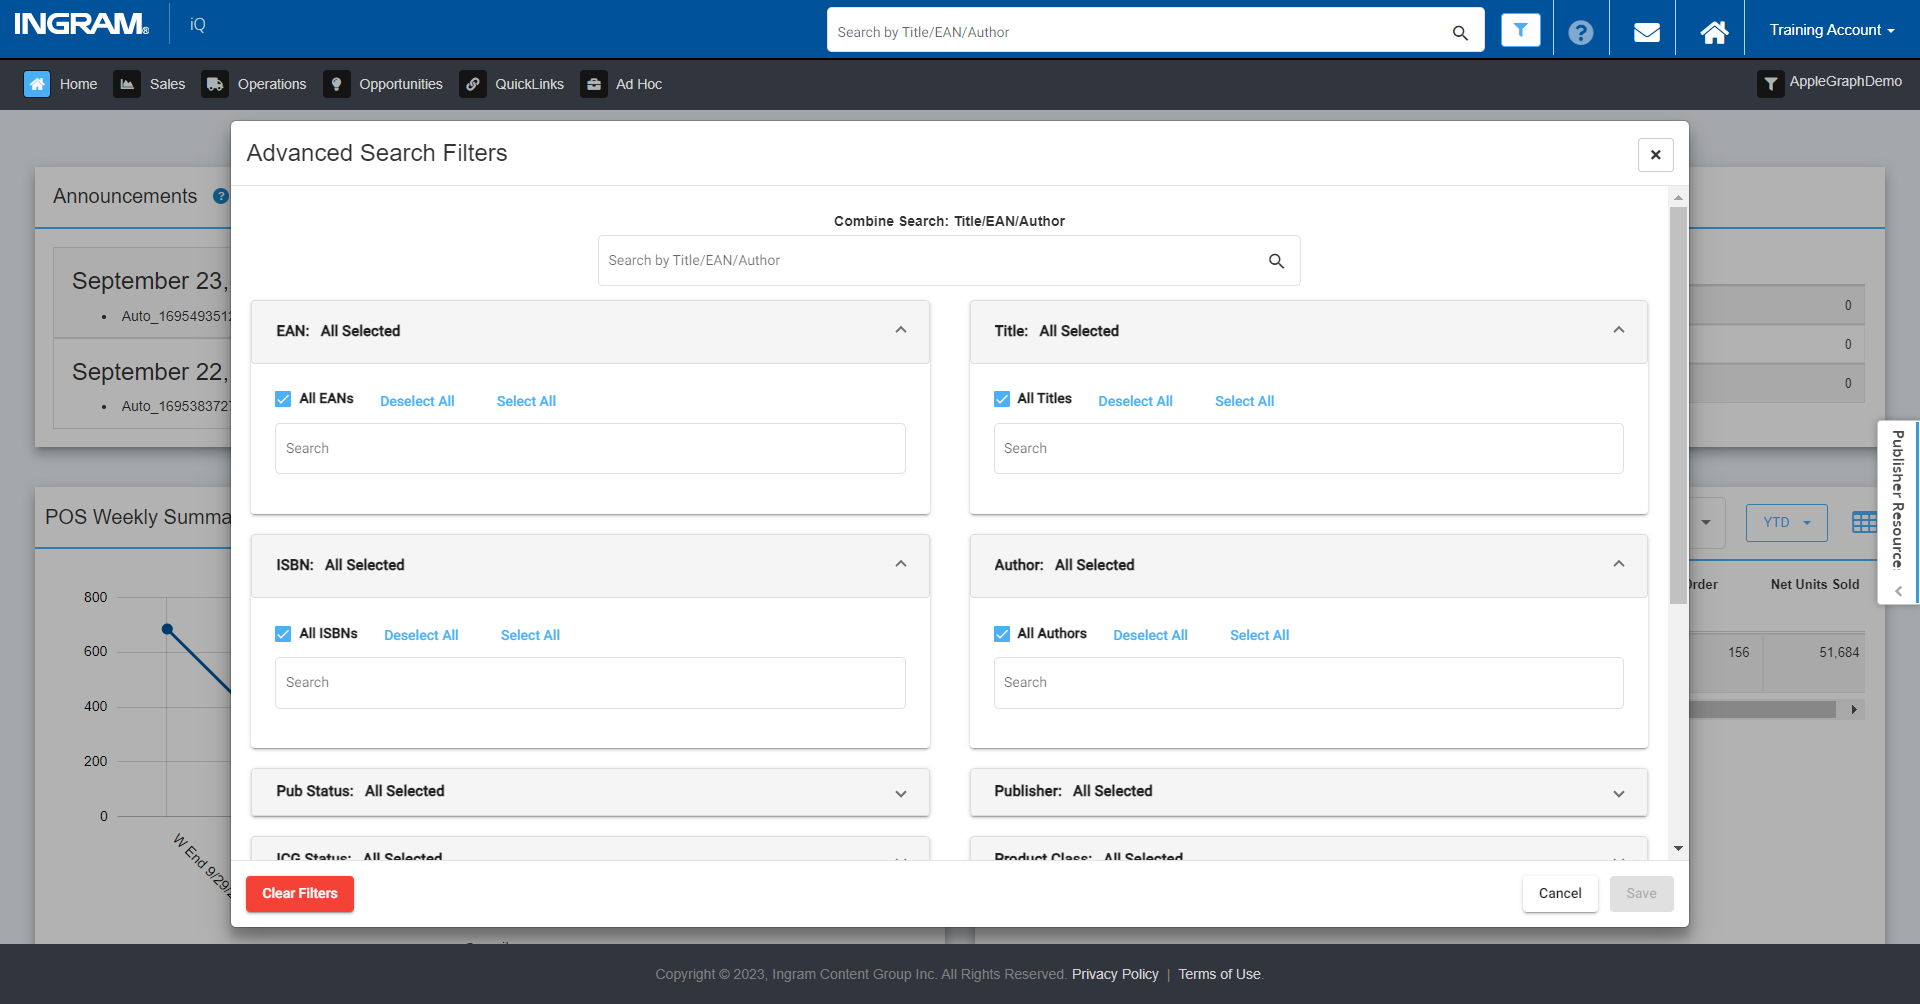Open the YTD dropdown

(1786, 522)
